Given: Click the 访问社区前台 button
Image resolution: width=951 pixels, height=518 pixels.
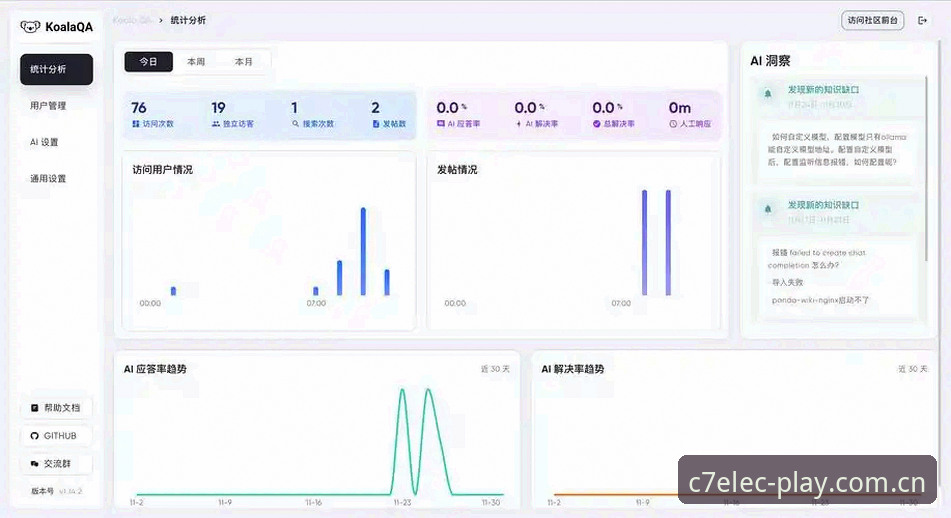Looking at the screenshot, I should (x=873, y=20).
